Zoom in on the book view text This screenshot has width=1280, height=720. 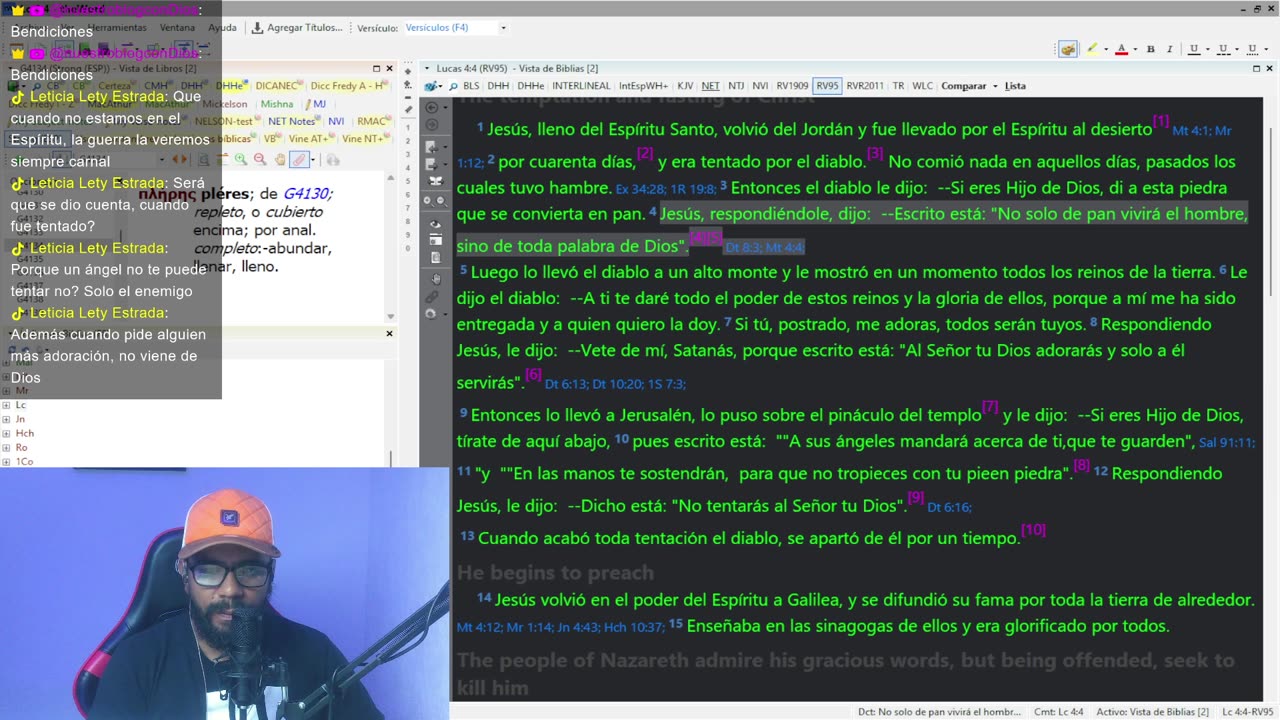click(241, 159)
